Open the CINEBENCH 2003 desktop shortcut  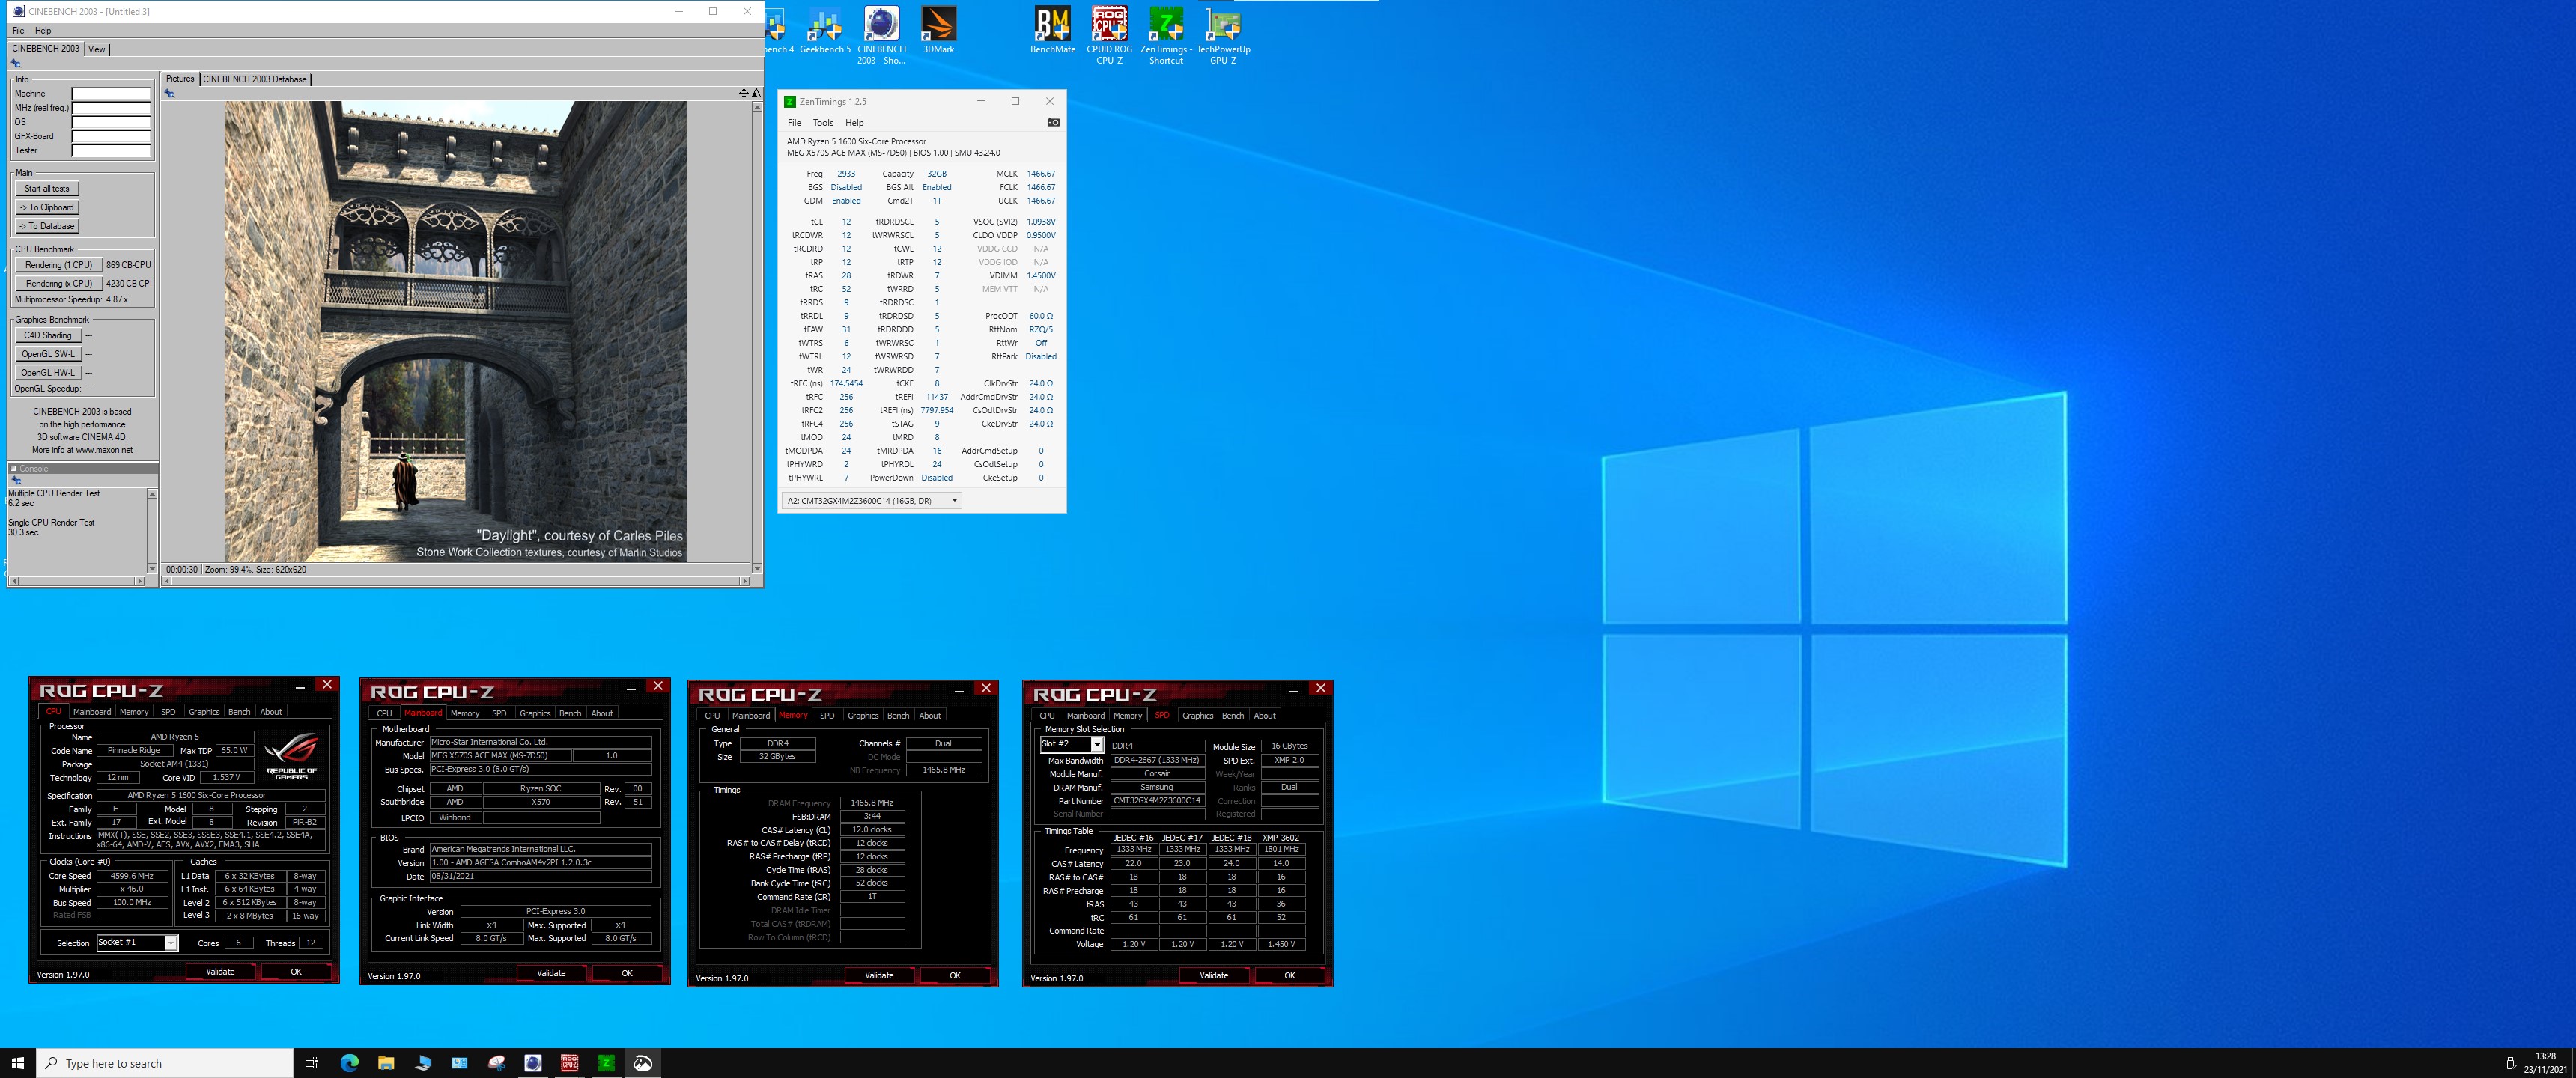pyautogui.click(x=881, y=36)
